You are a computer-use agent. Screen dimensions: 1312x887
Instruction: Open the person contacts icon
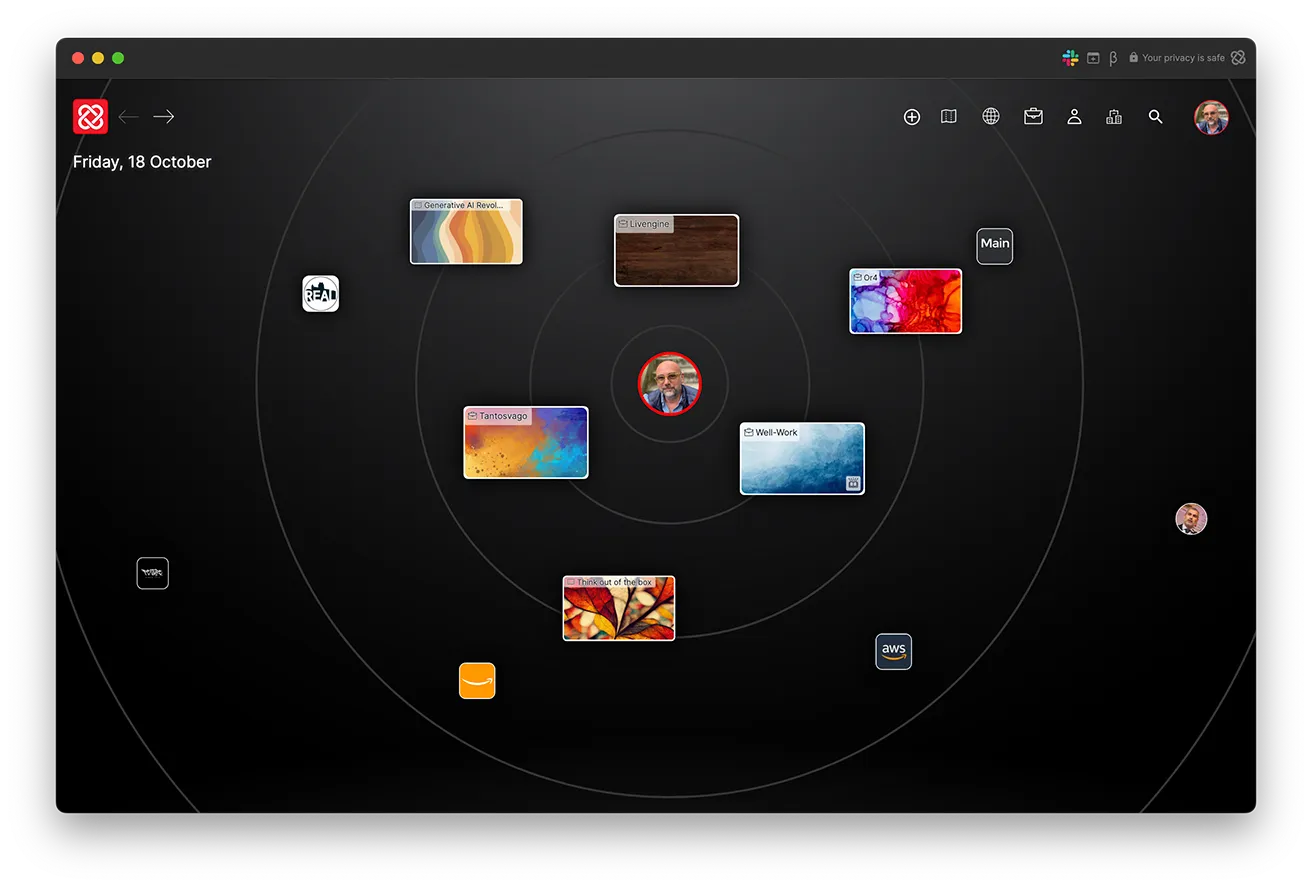pyautogui.click(x=1074, y=117)
